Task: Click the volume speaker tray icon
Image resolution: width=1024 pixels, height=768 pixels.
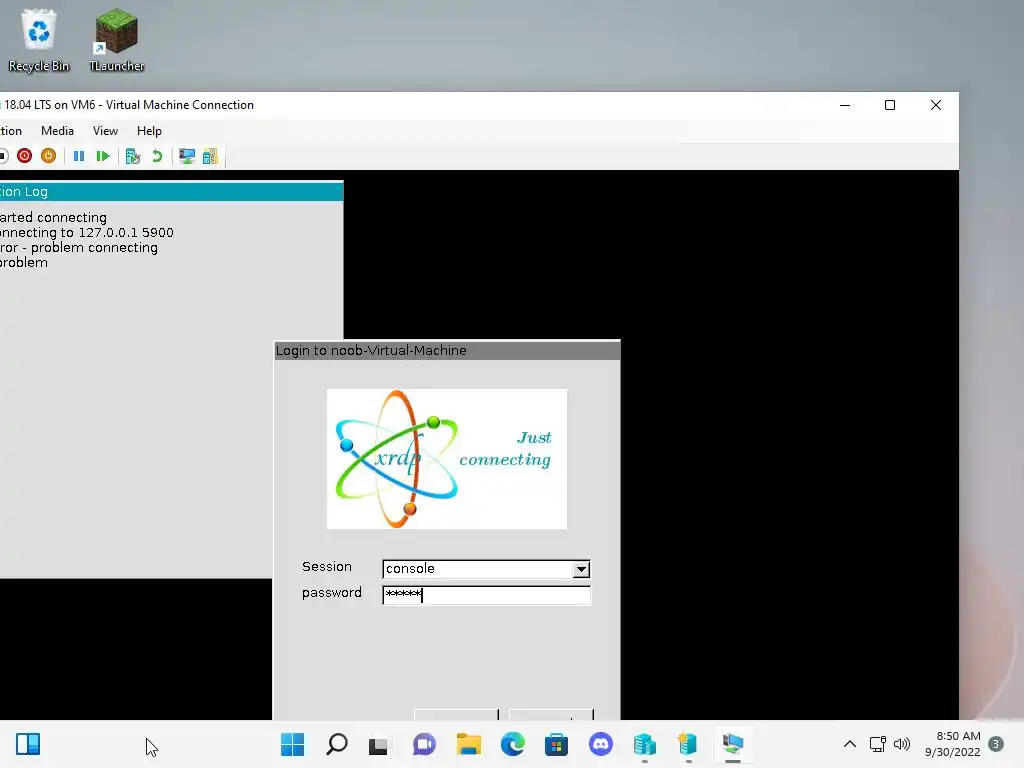Action: tap(902, 744)
